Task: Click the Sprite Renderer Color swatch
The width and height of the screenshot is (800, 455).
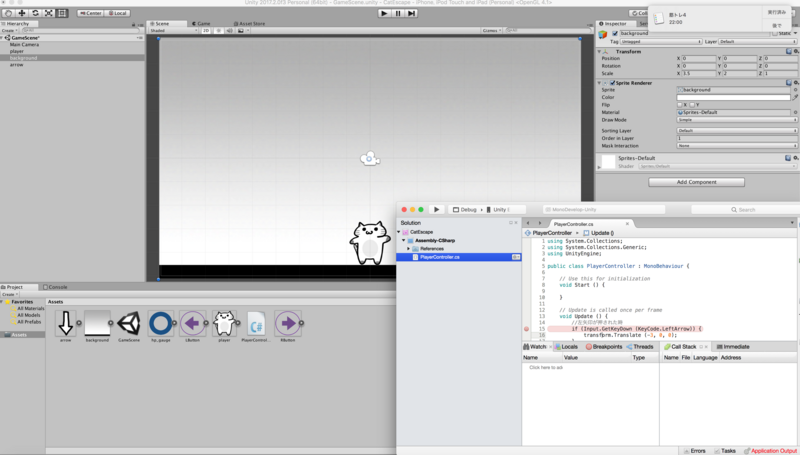Action: (x=733, y=97)
